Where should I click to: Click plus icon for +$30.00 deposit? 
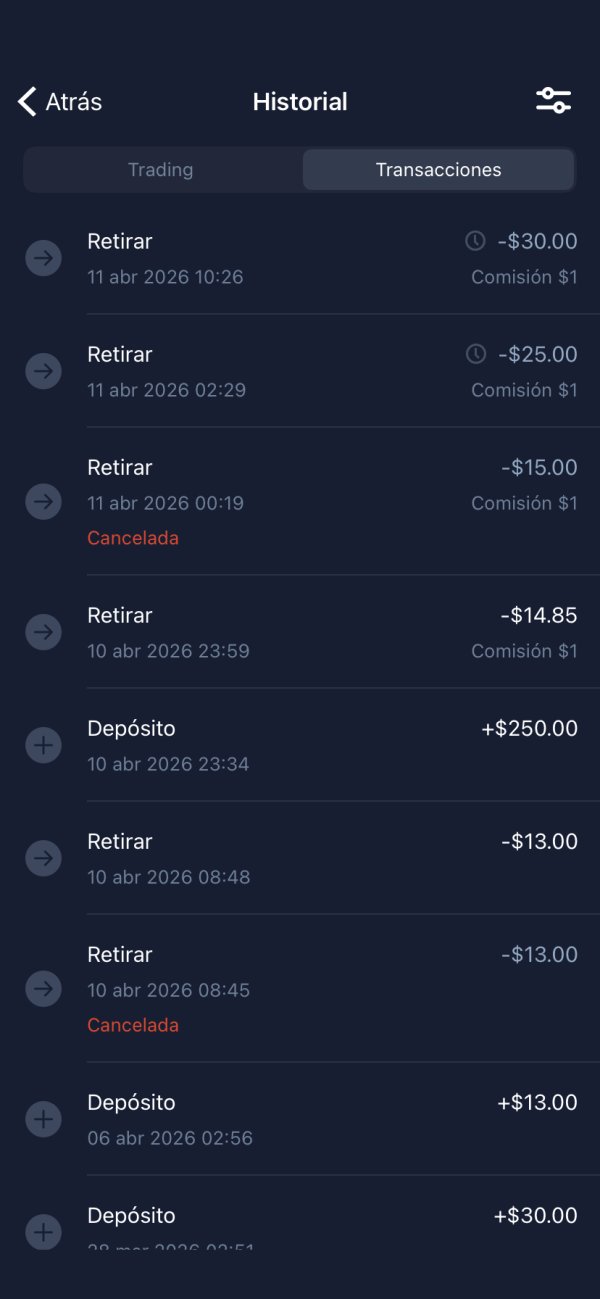[x=43, y=1232]
